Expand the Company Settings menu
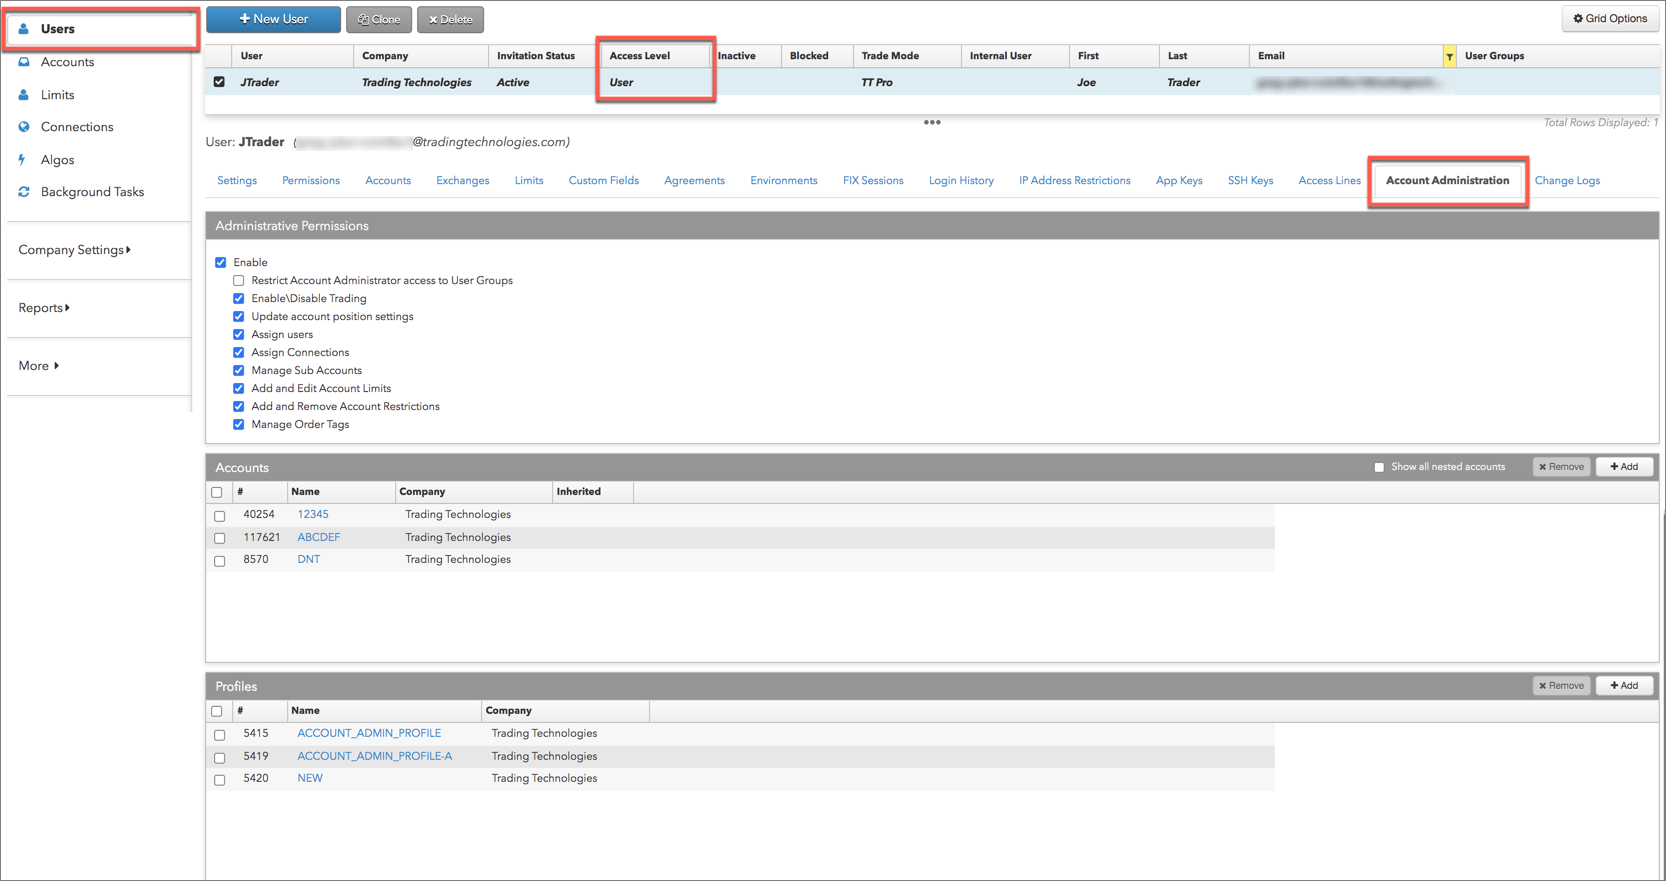The image size is (1666, 881). (x=74, y=250)
